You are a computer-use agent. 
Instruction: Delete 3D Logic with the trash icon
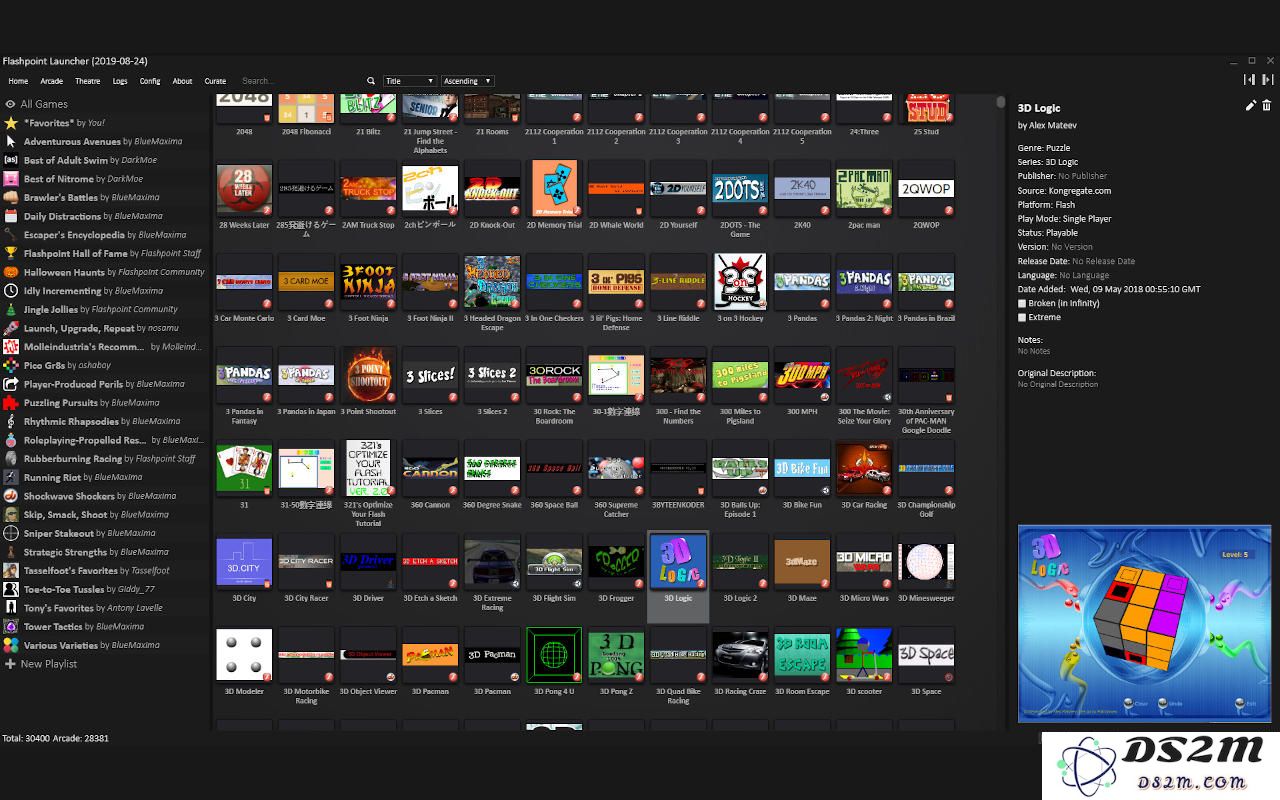[x=1266, y=105]
